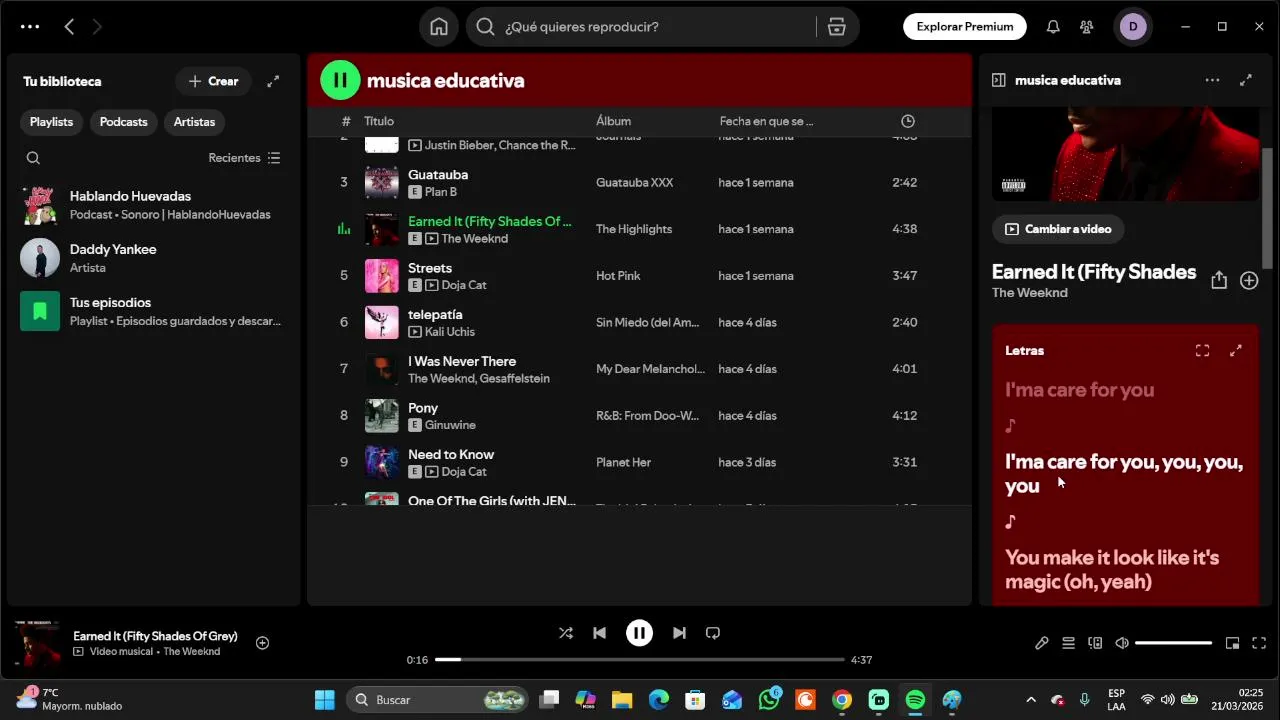Expand the now playing view fullscreen
Screen dimensions: 1280x720
point(1246,80)
